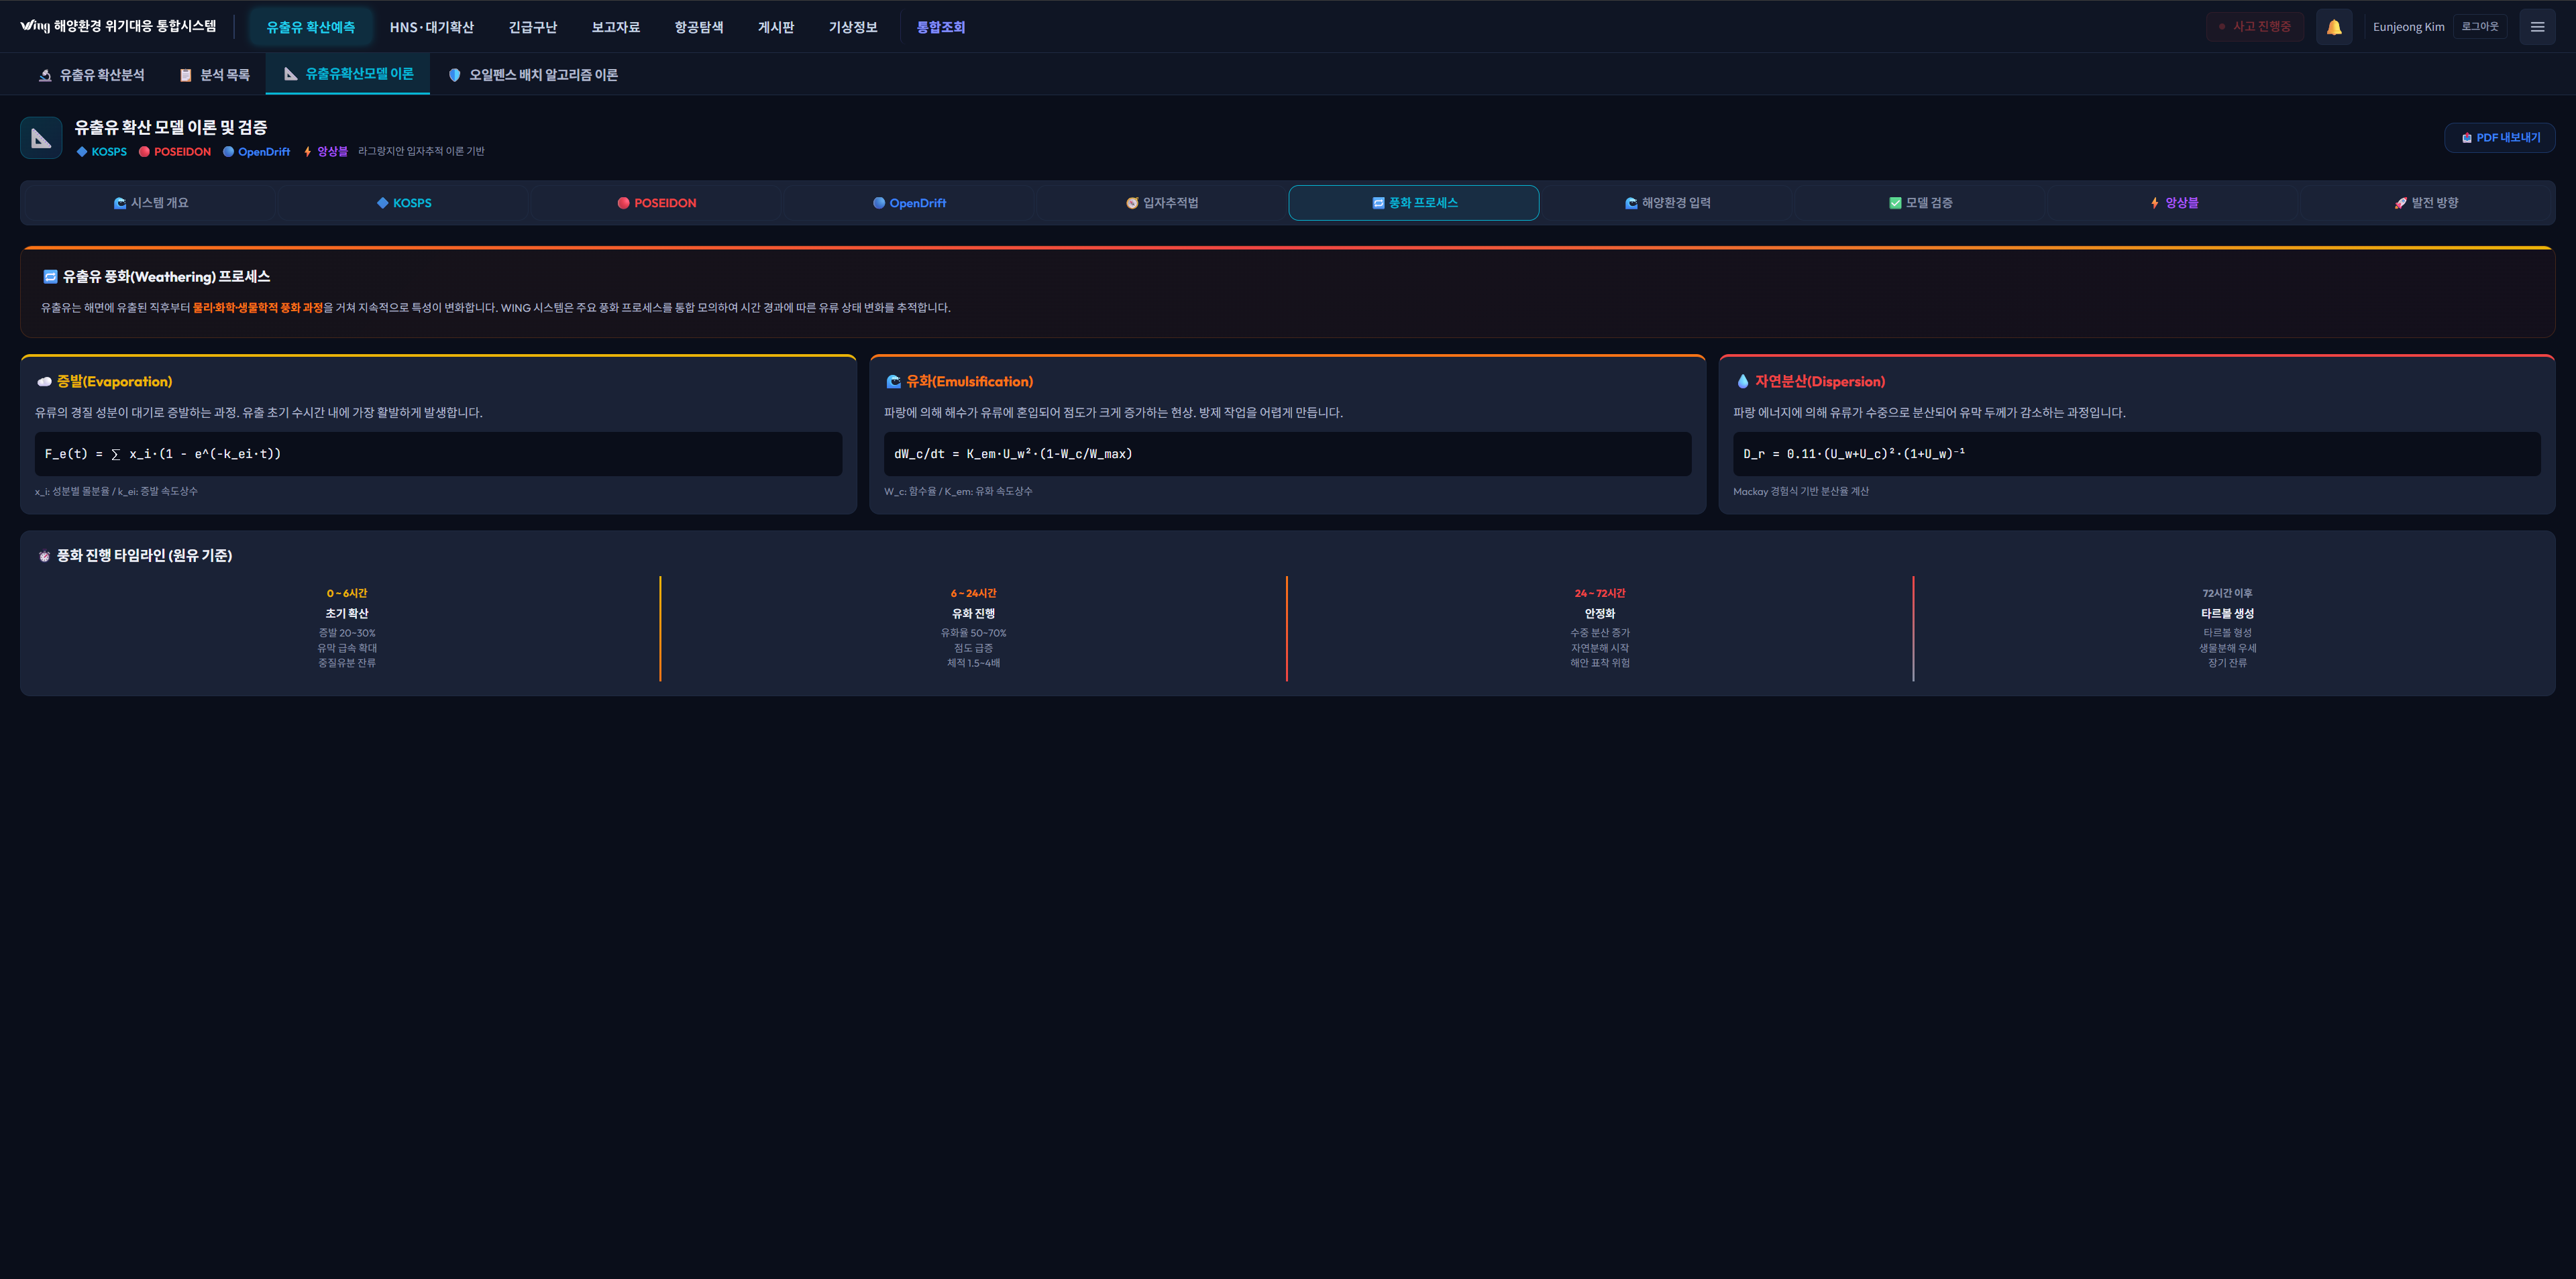2576x1279 pixels.
Task: Open the hamburger menu icon
Action: (x=2537, y=27)
